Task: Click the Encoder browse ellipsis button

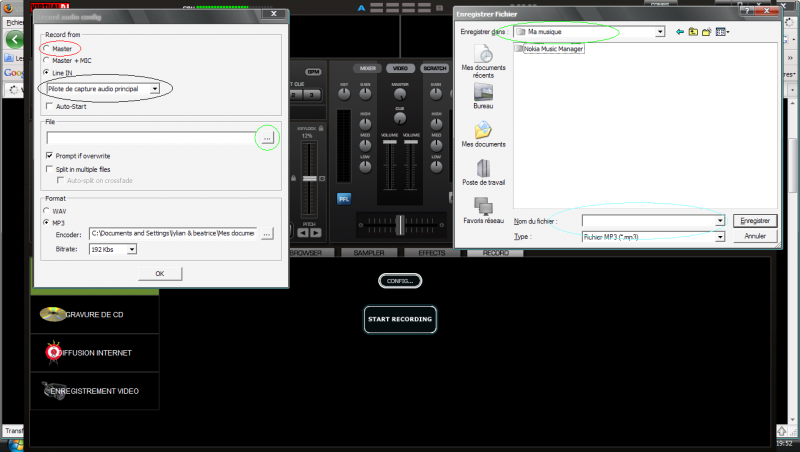Action: coord(267,234)
